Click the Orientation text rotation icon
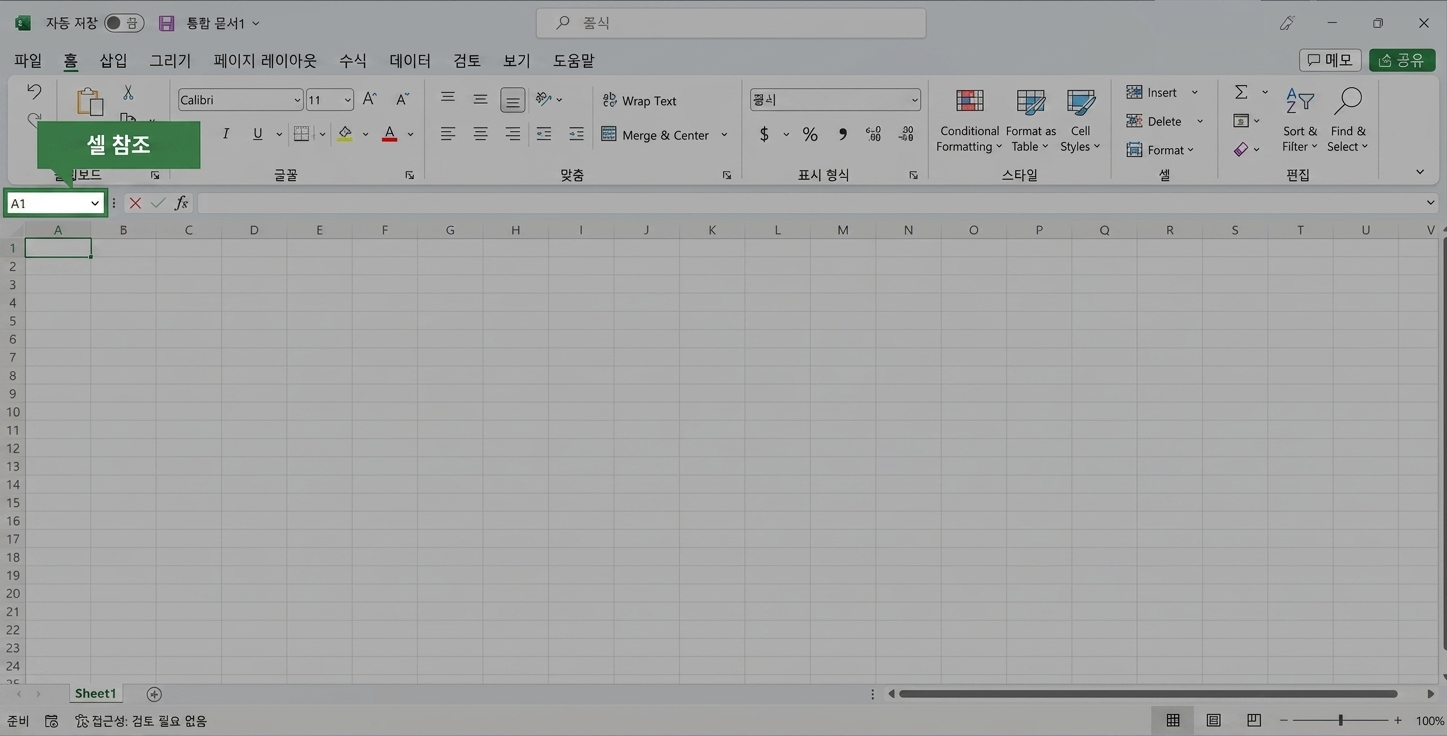The image size is (1447, 736). pyautogui.click(x=545, y=99)
